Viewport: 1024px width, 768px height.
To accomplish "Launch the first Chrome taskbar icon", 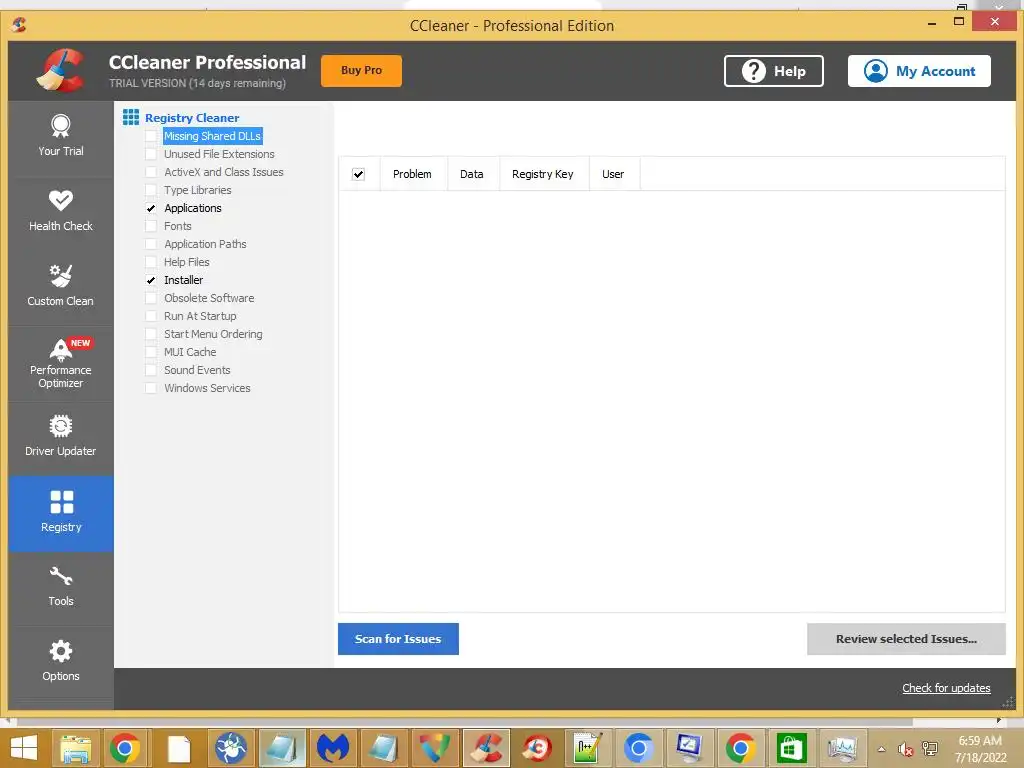I will (125, 748).
